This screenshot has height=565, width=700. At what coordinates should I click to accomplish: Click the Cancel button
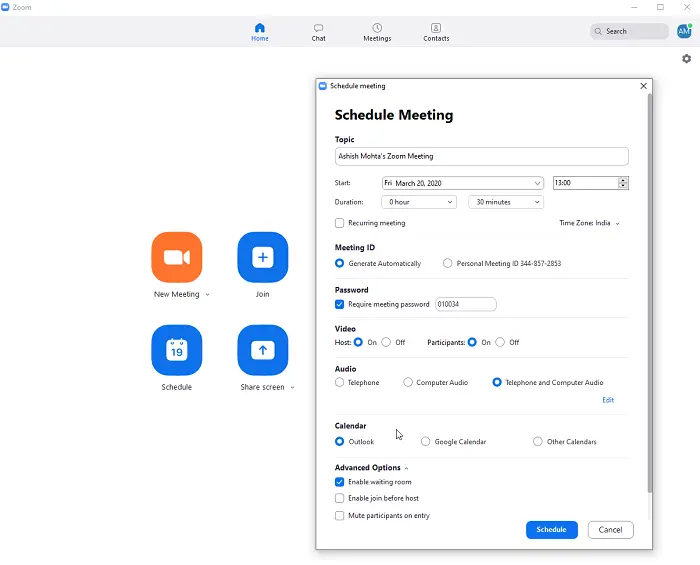(x=610, y=530)
